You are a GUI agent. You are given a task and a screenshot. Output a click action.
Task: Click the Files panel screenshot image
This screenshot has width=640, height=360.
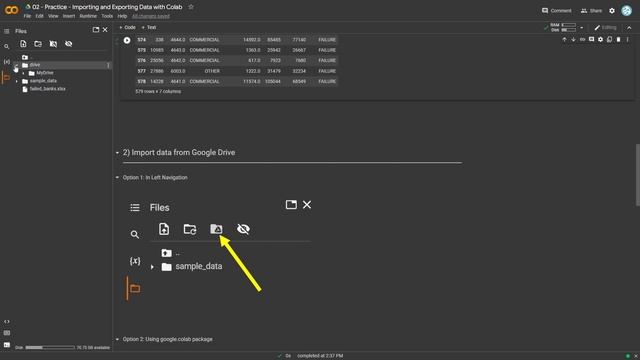(x=219, y=249)
